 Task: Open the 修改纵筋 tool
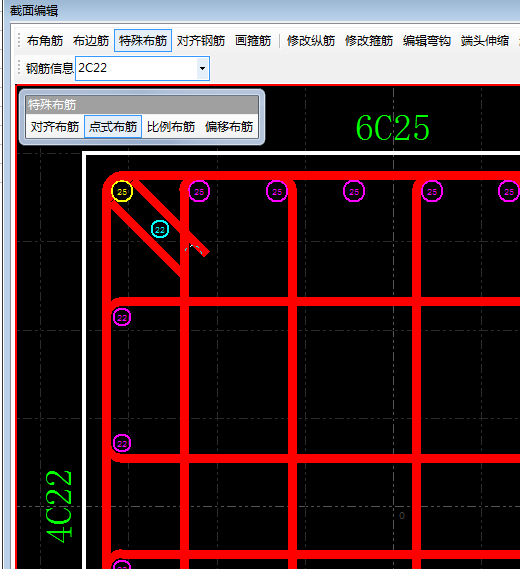pyautogui.click(x=311, y=41)
